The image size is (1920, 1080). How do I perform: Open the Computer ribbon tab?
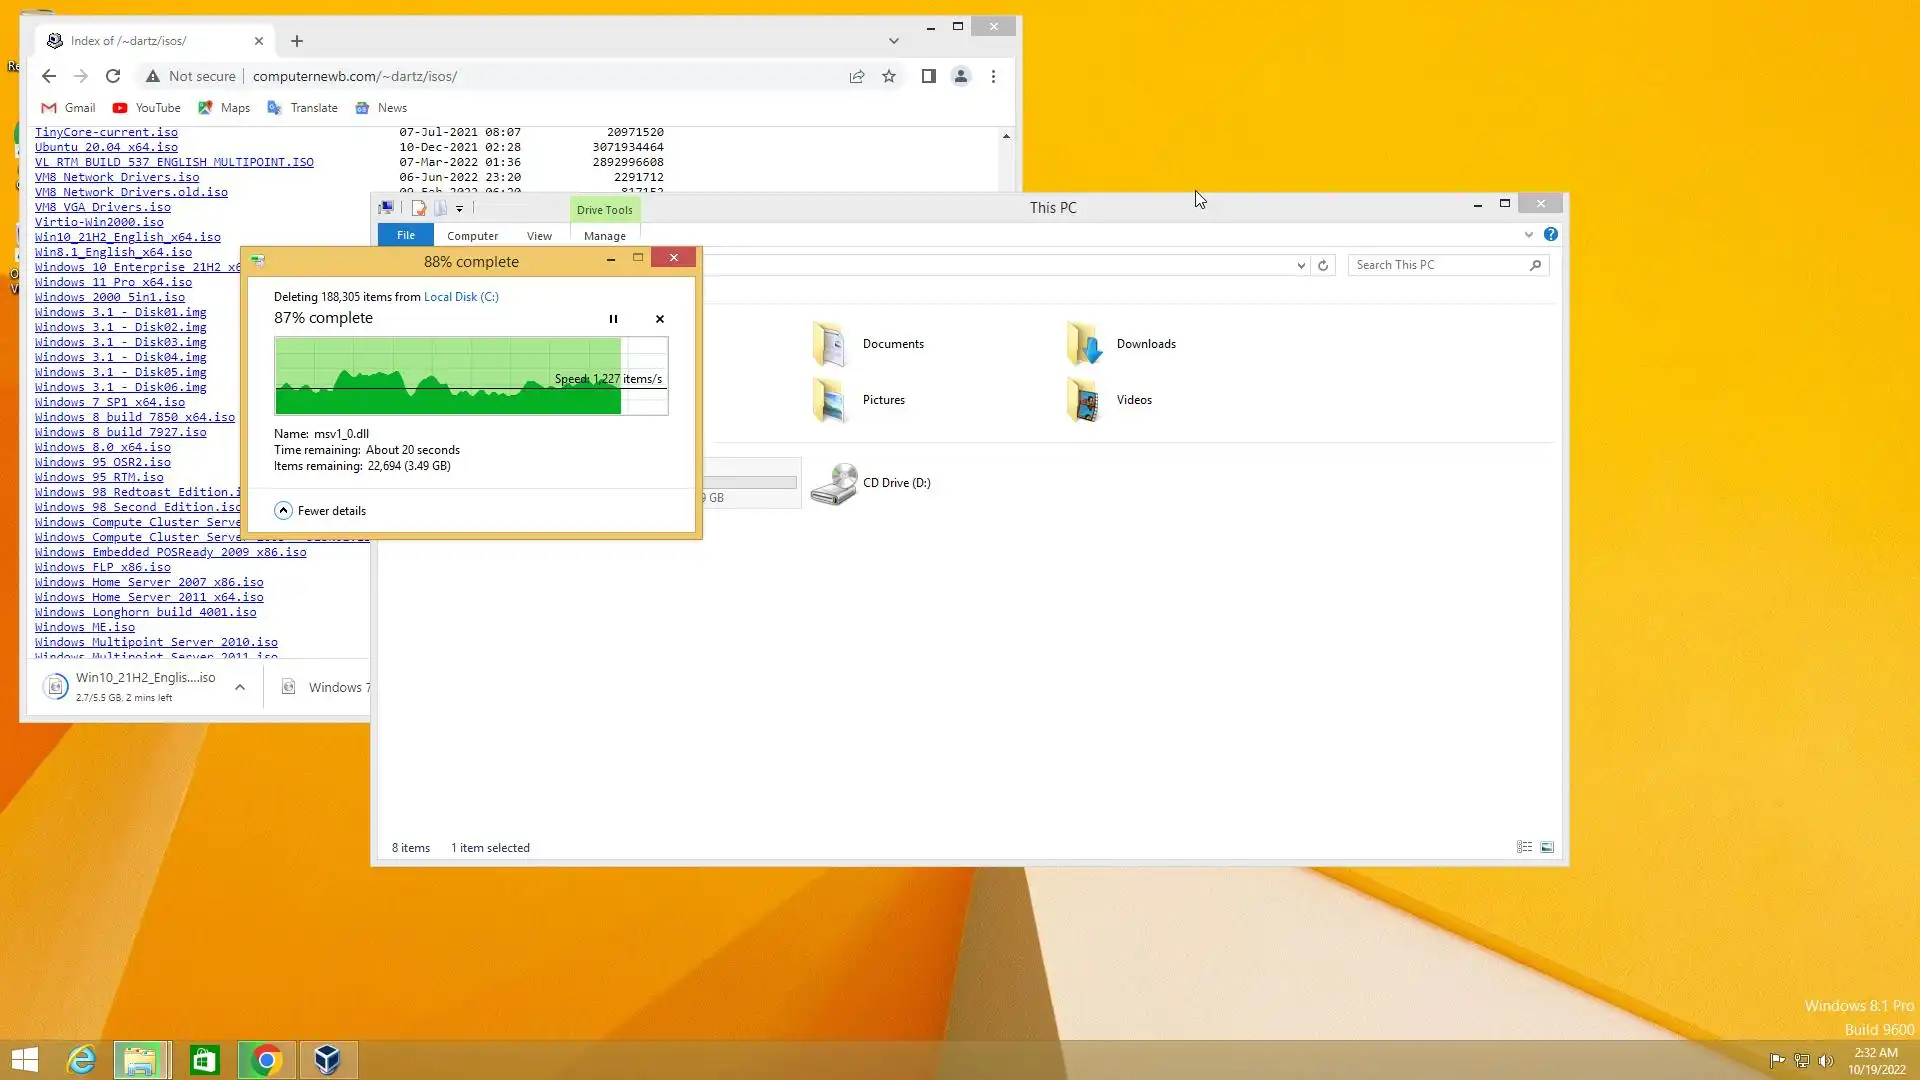tap(472, 236)
